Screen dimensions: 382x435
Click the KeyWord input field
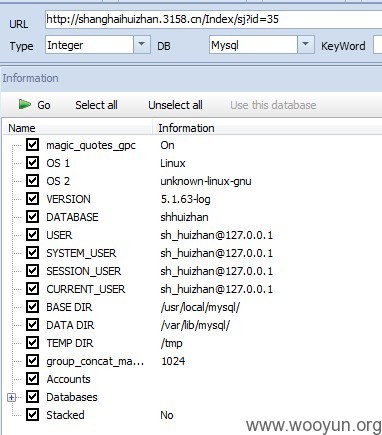click(x=378, y=45)
